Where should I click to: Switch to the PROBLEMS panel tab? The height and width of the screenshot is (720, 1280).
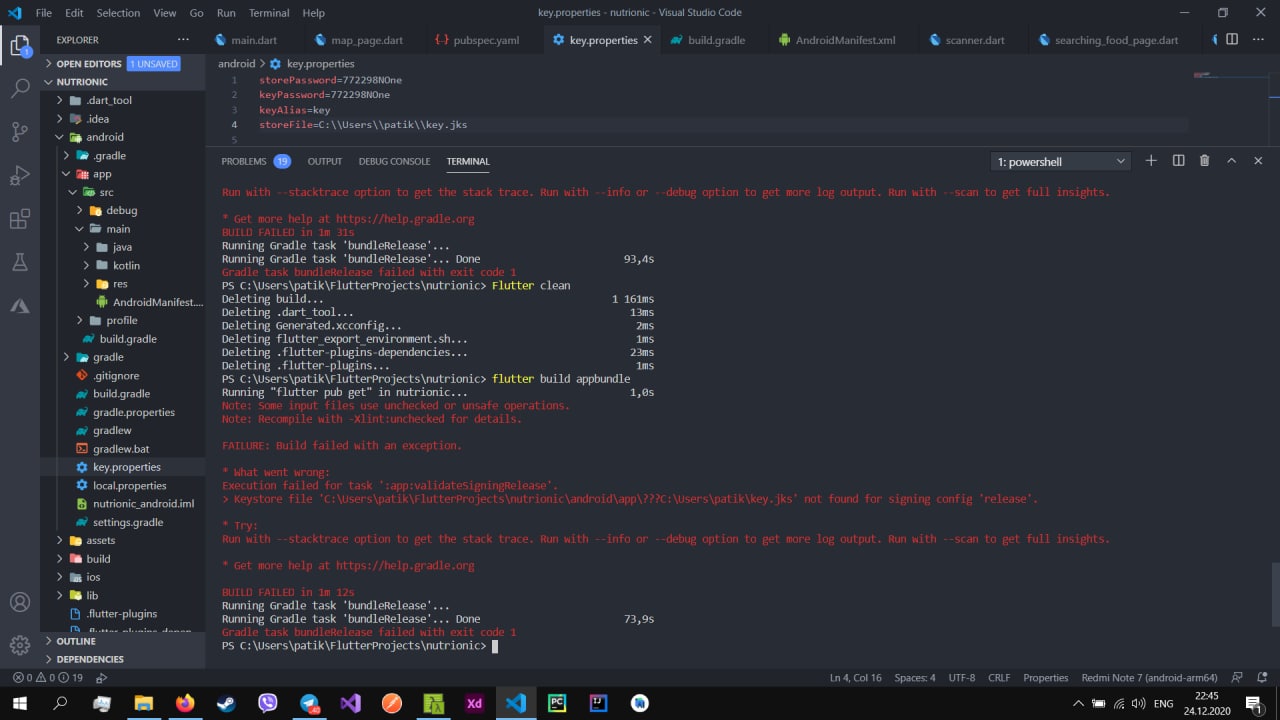(255, 161)
